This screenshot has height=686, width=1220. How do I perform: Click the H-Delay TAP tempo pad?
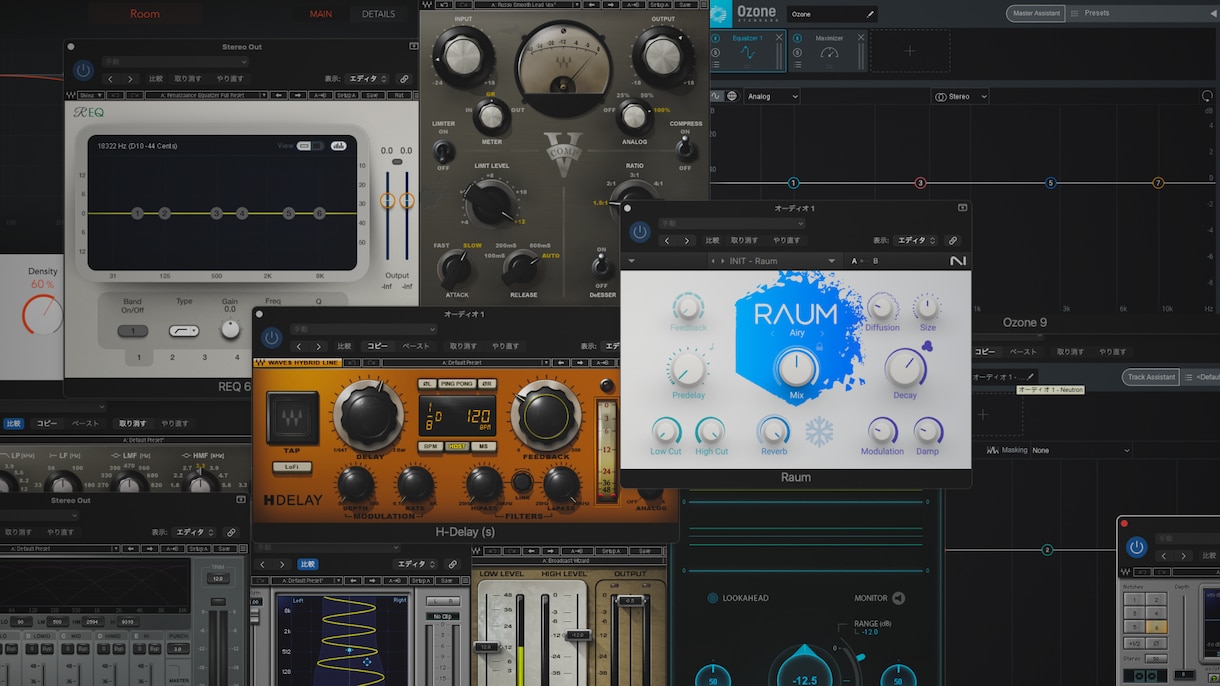coord(292,417)
